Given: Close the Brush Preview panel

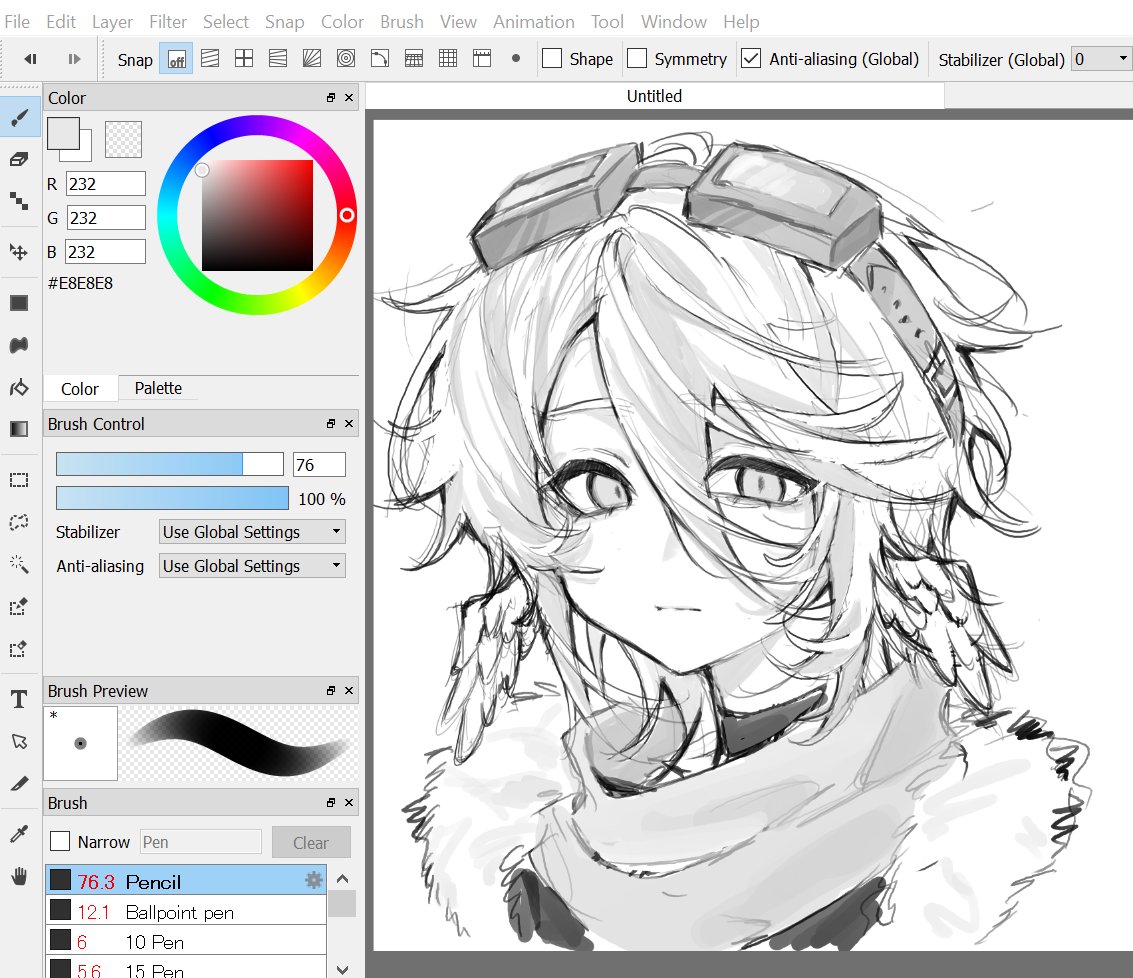Looking at the screenshot, I should coord(349,690).
